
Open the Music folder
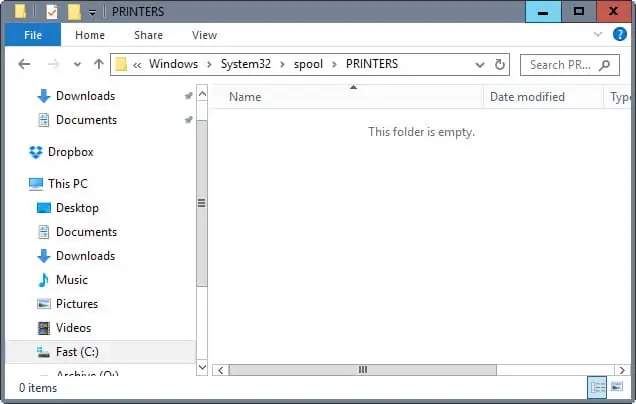[x=72, y=279]
